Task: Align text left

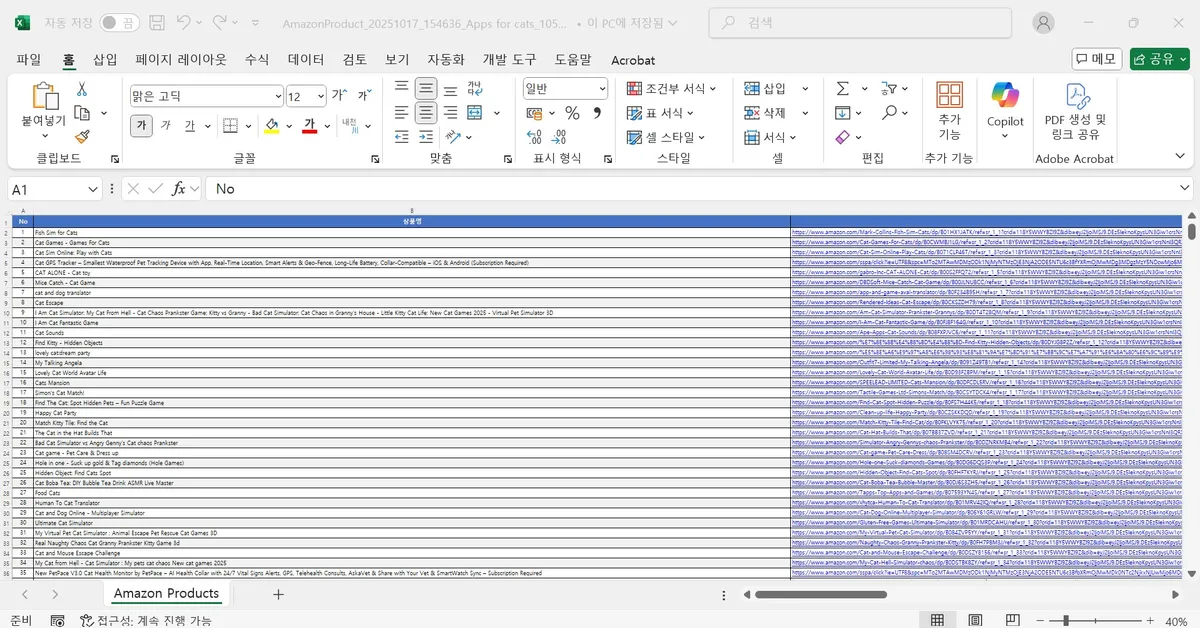Action: [401, 113]
